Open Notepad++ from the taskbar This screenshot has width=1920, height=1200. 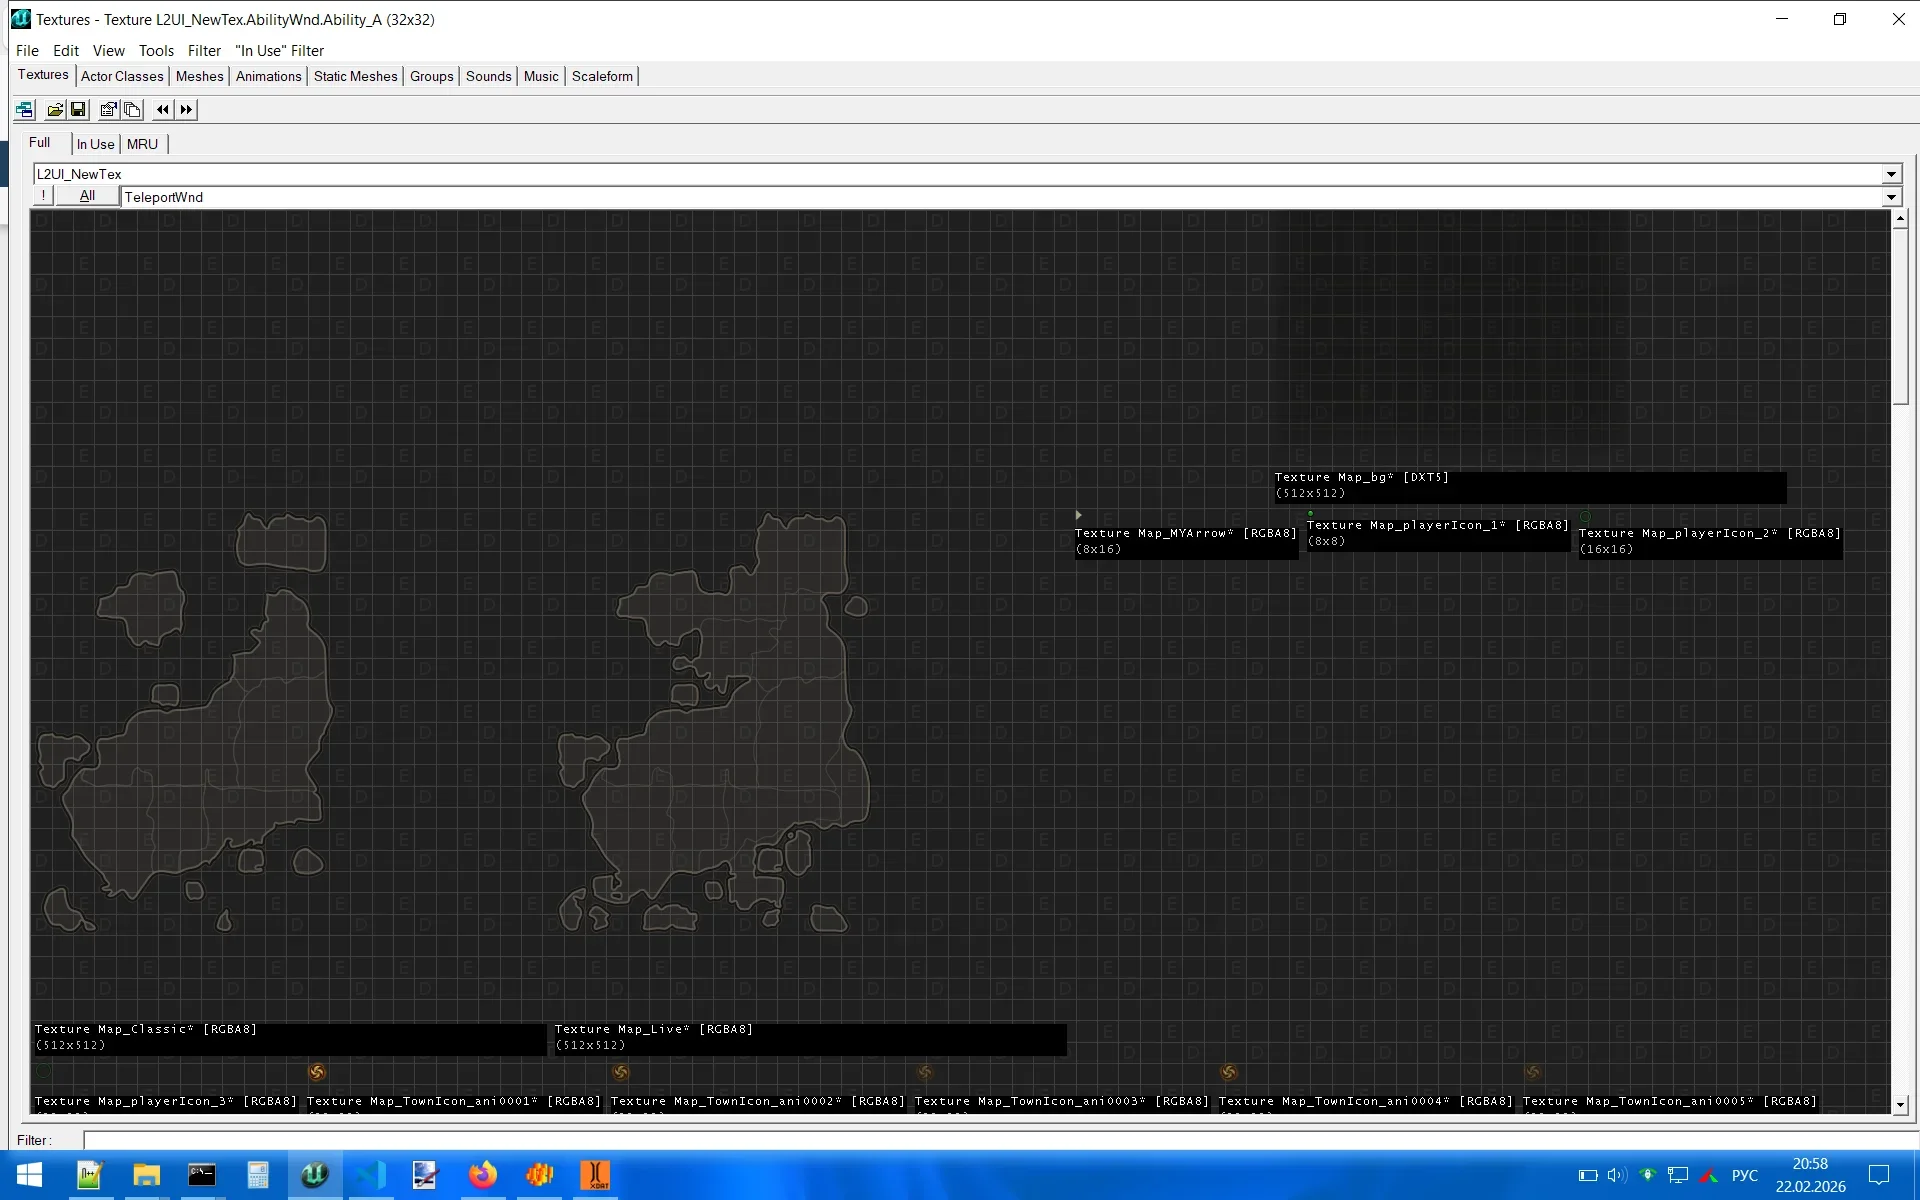[90, 1175]
